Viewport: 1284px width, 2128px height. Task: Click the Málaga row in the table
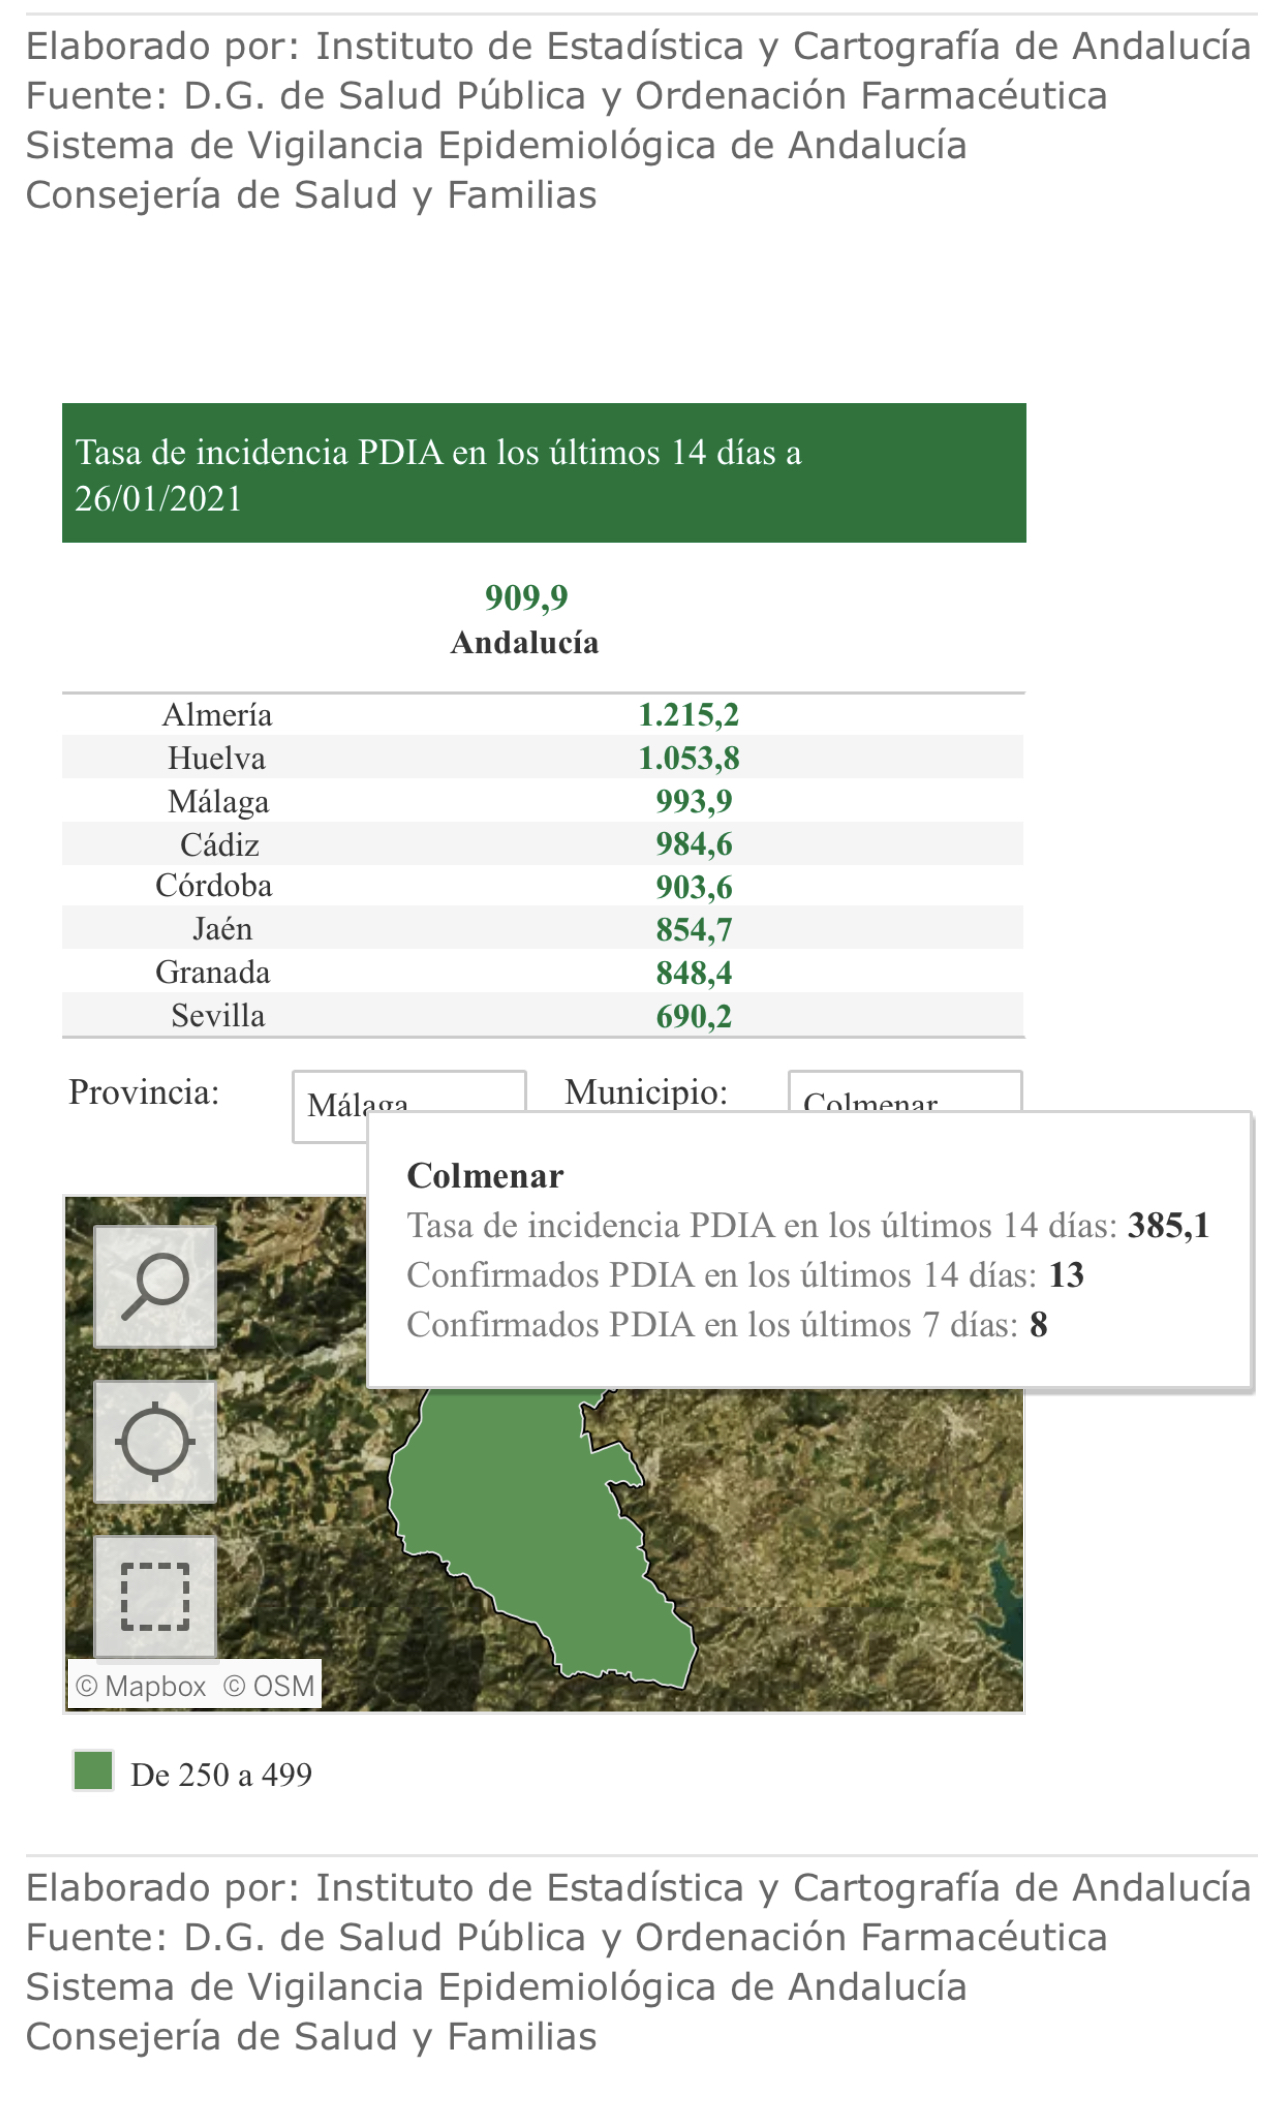click(x=543, y=801)
